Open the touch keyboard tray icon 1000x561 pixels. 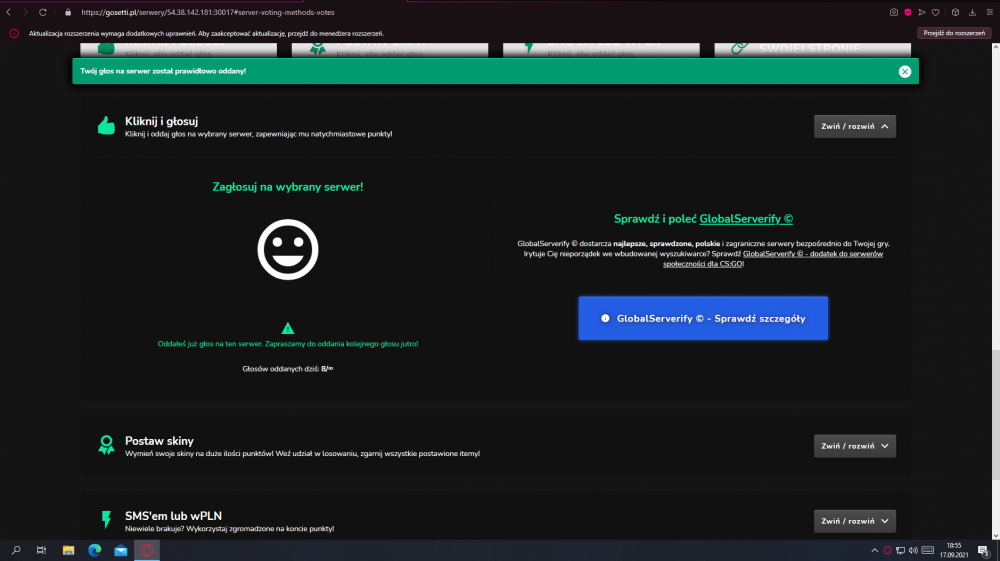(x=928, y=550)
